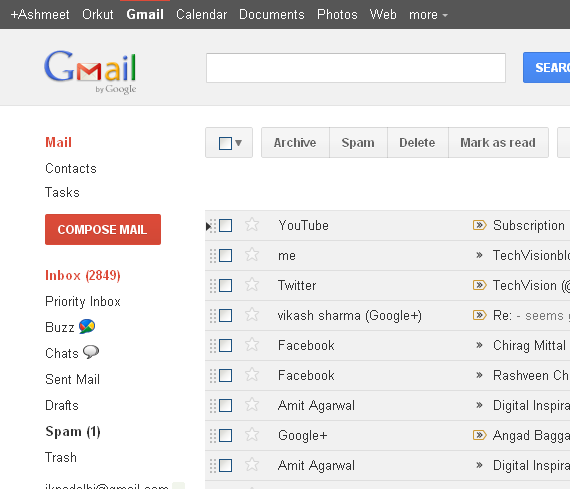The image size is (570, 489).
Task: Check the vikash sharma email checkbox
Action: click(225, 316)
